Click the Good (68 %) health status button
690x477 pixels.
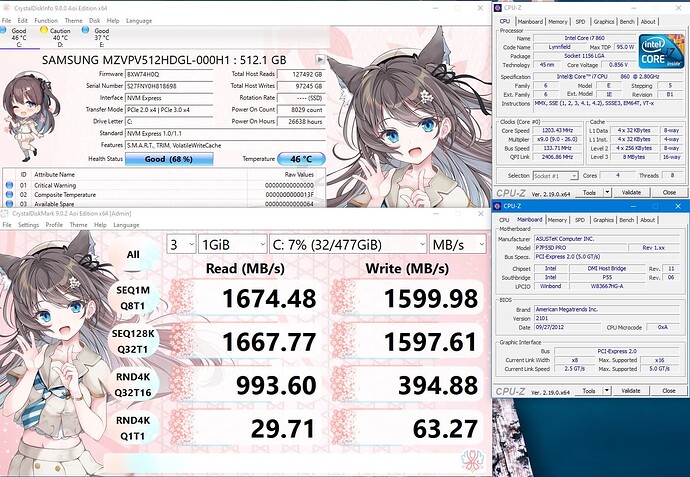click(169, 159)
